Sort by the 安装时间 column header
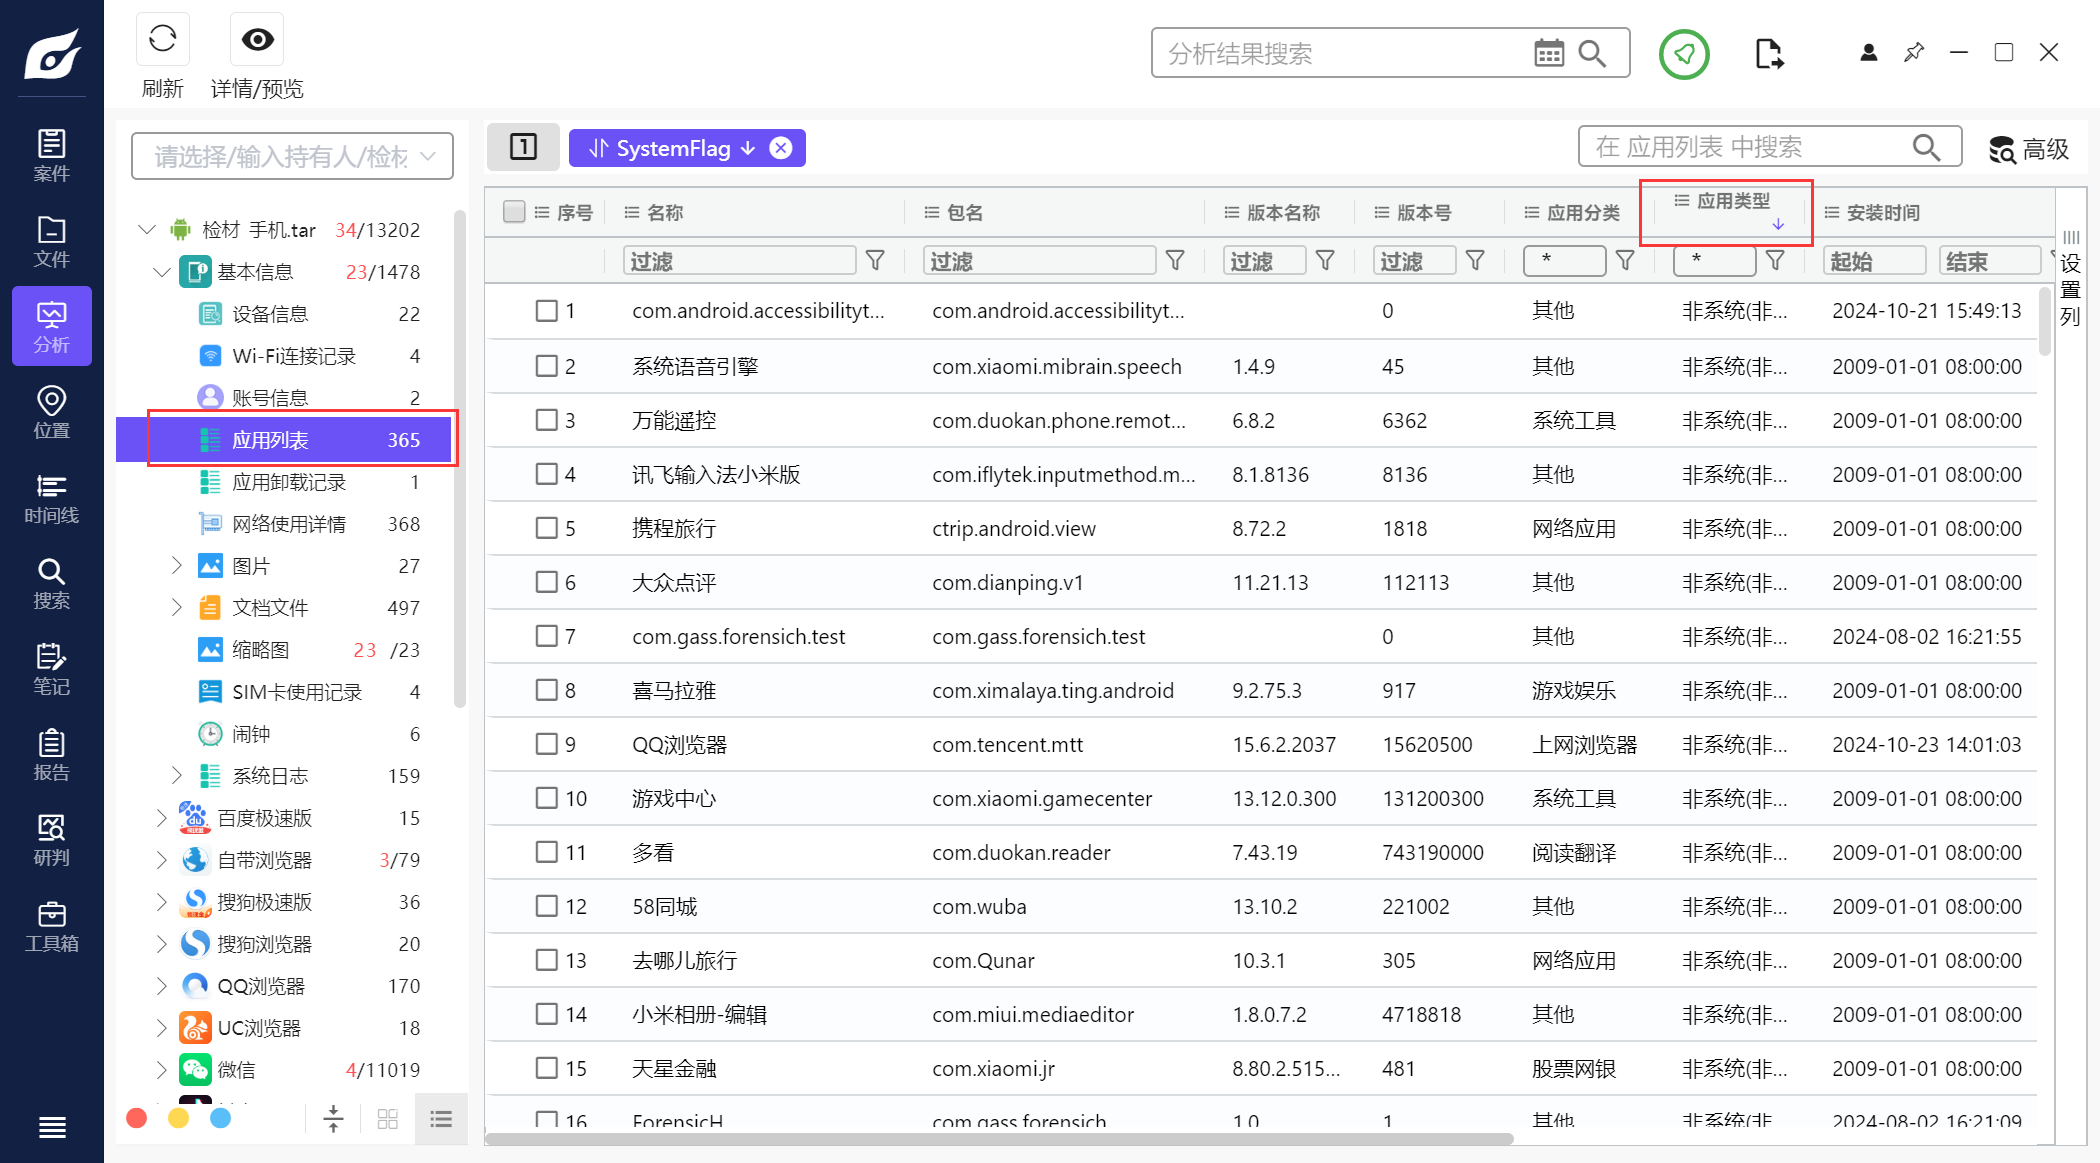Image resolution: width=2100 pixels, height=1163 pixels. point(1883,212)
